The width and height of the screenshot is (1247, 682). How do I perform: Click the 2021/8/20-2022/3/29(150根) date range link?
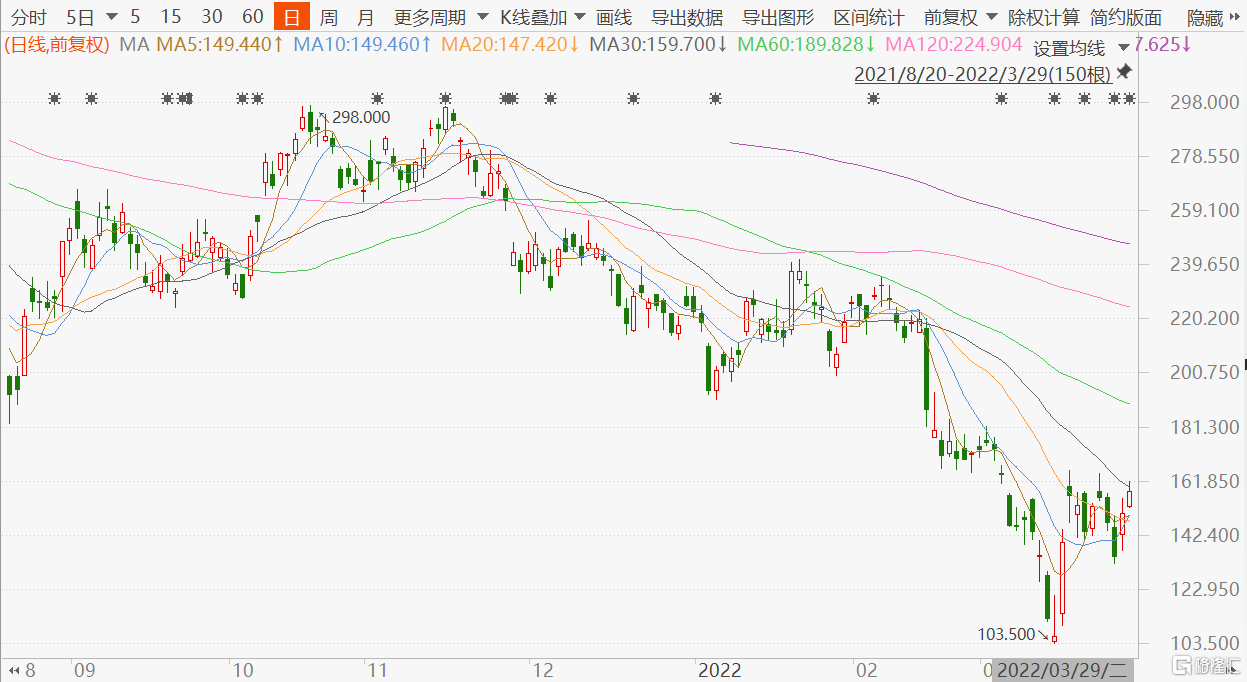(x=982, y=73)
